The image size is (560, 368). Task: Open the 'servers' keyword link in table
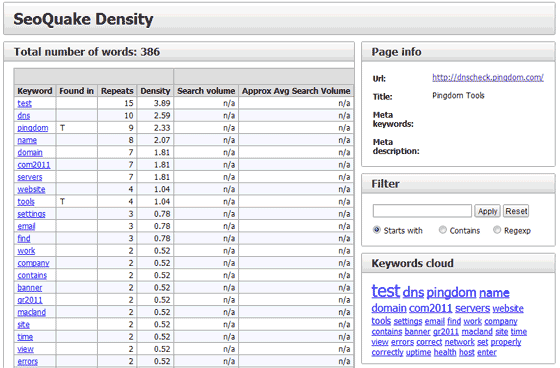coord(30,177)
